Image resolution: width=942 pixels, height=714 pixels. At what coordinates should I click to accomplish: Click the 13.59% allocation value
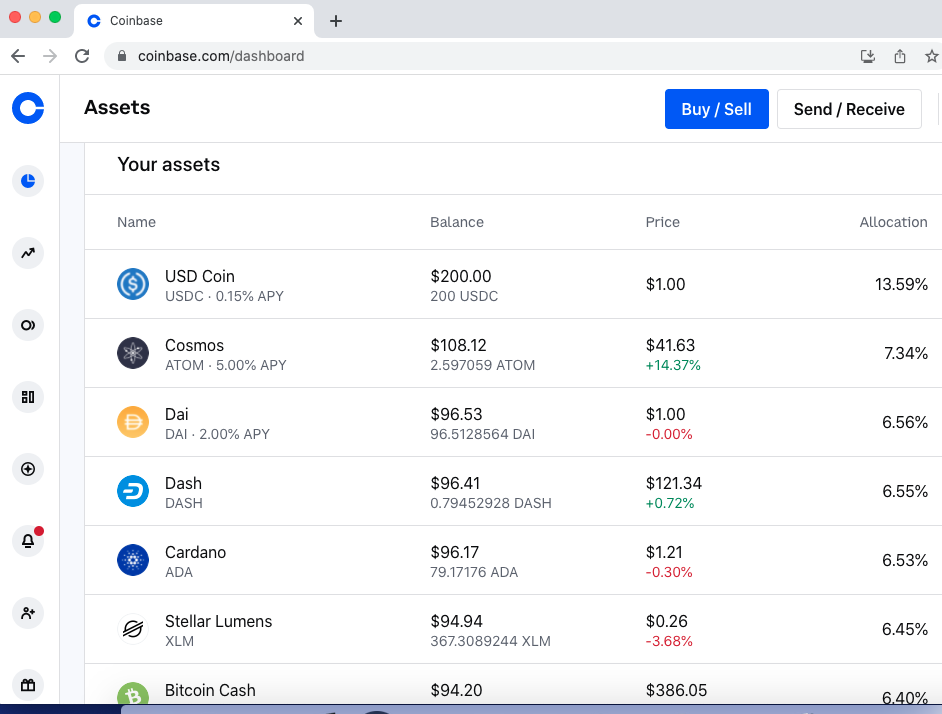tap(901, 284)
